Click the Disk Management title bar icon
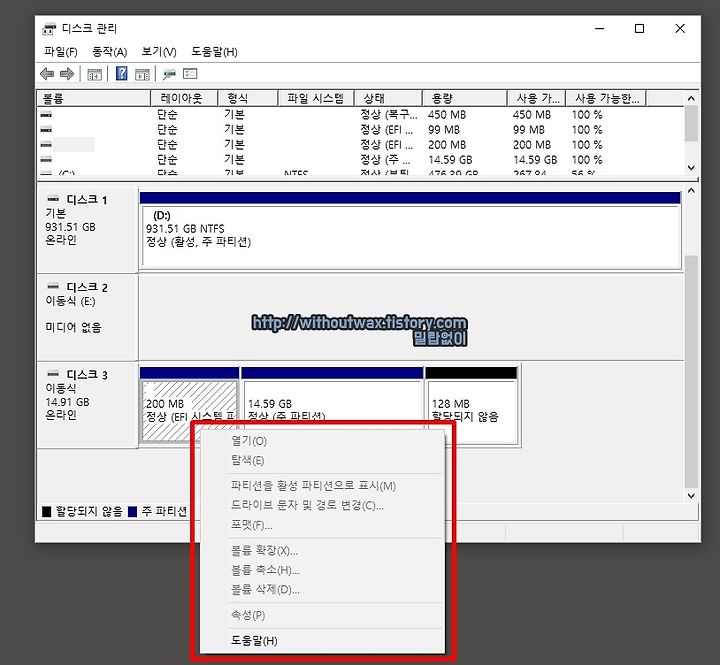Image resolution: width=720 pixels, height=665 pixels. click(49, 28)
